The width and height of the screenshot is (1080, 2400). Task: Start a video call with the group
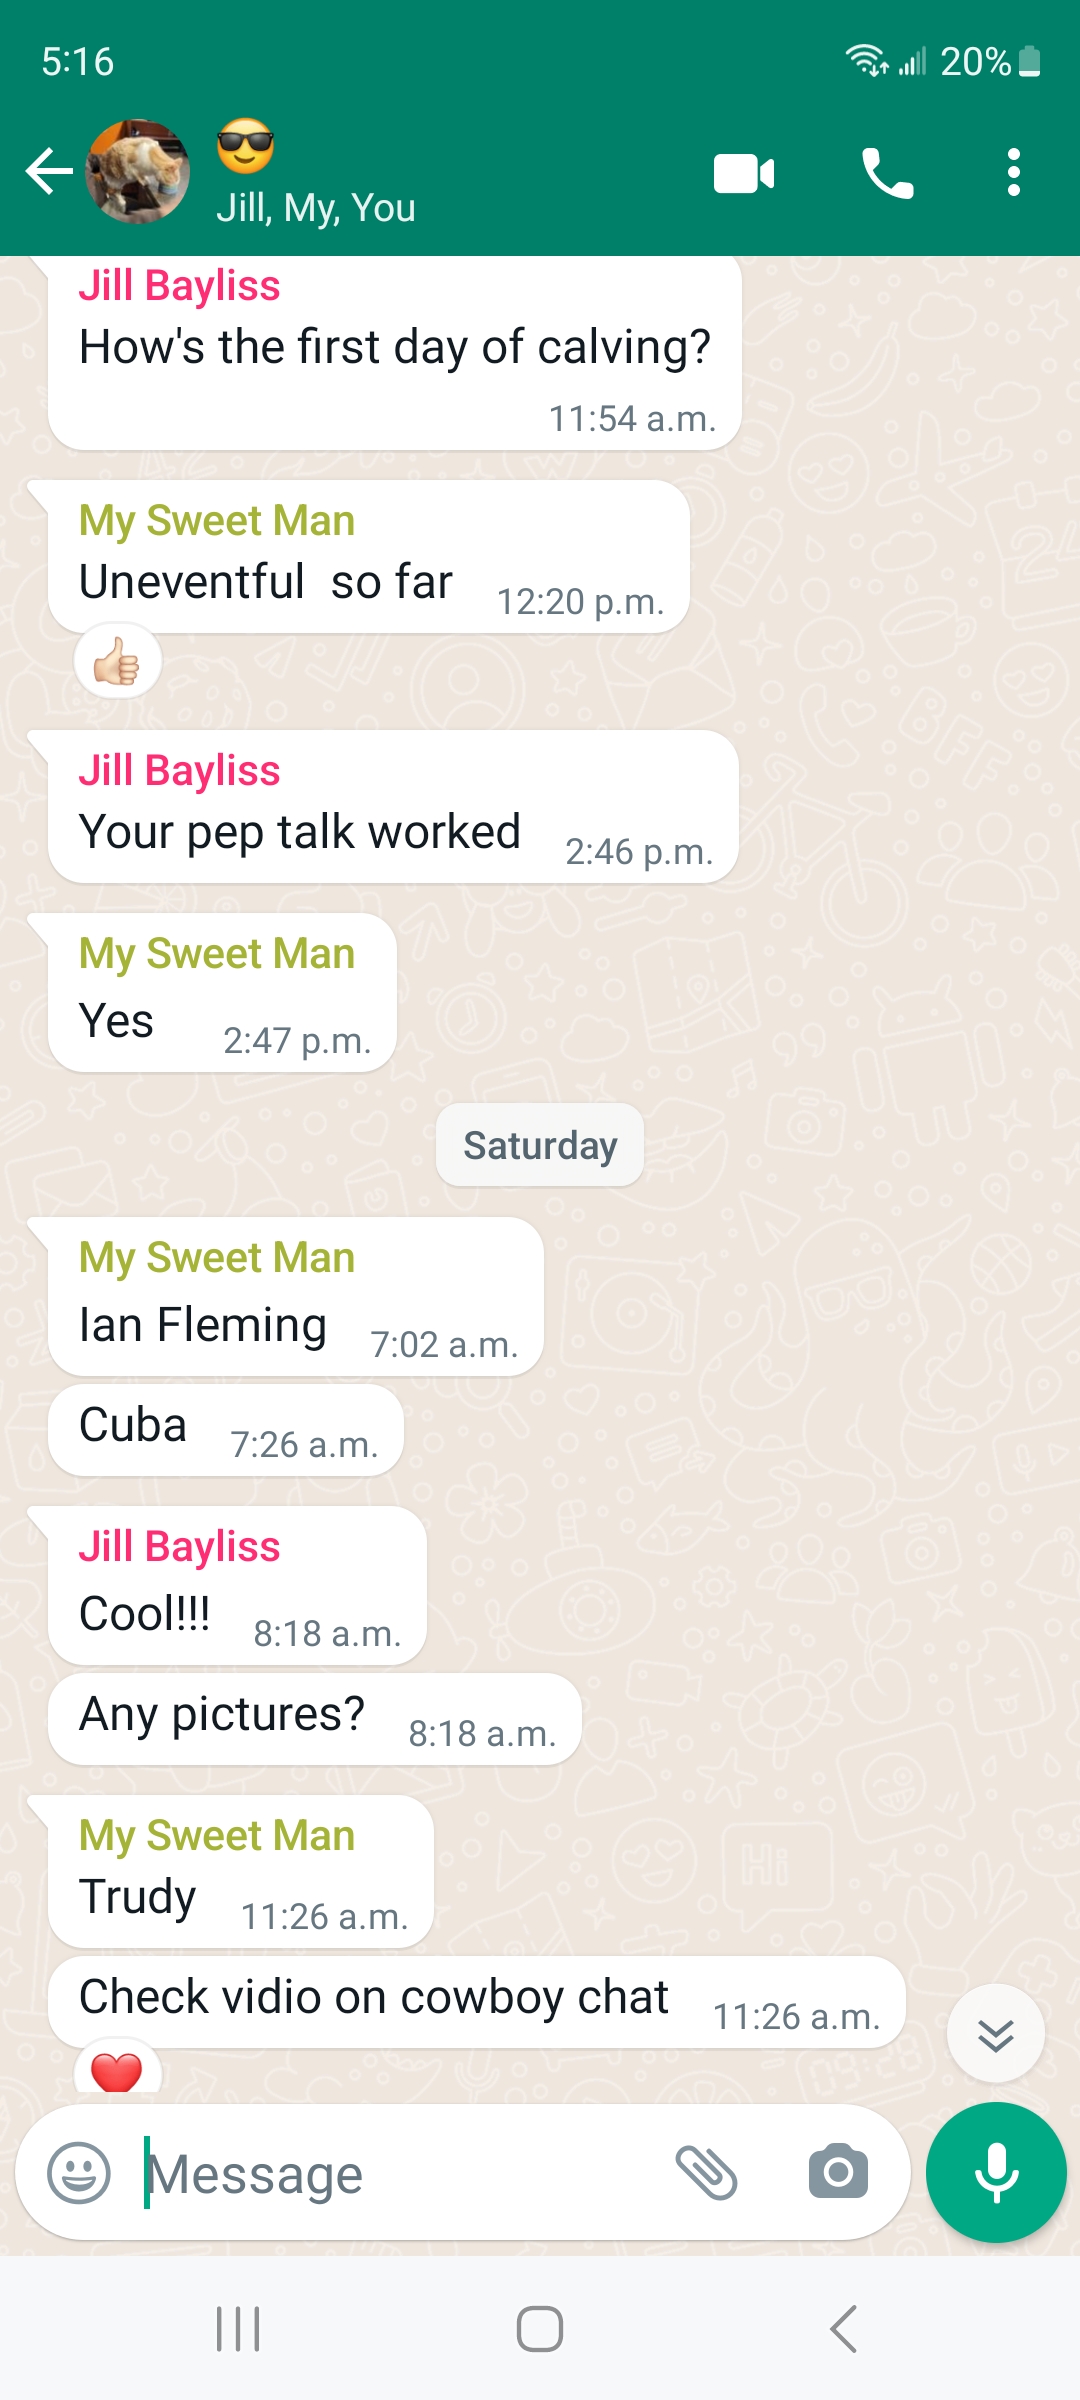tap(744, 173)
